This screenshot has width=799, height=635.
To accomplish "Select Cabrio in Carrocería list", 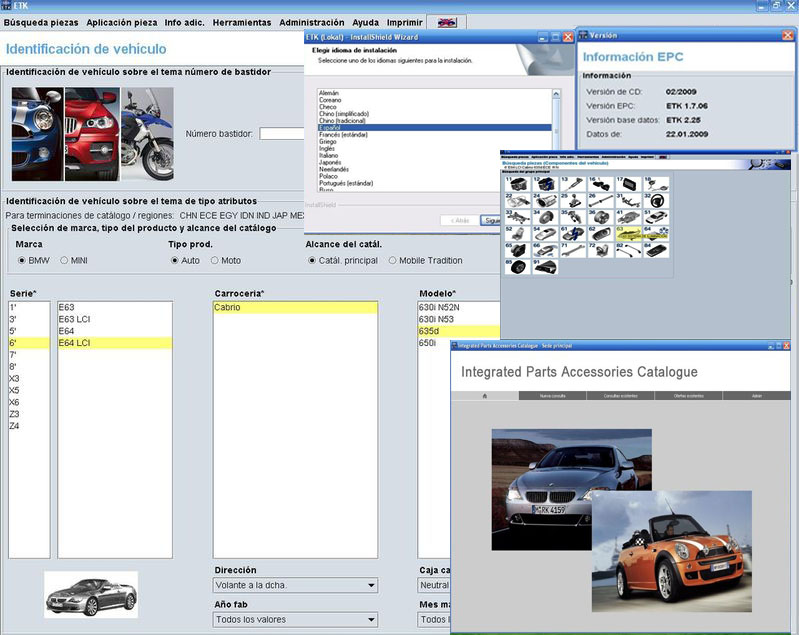I will [x=296, y=307].
